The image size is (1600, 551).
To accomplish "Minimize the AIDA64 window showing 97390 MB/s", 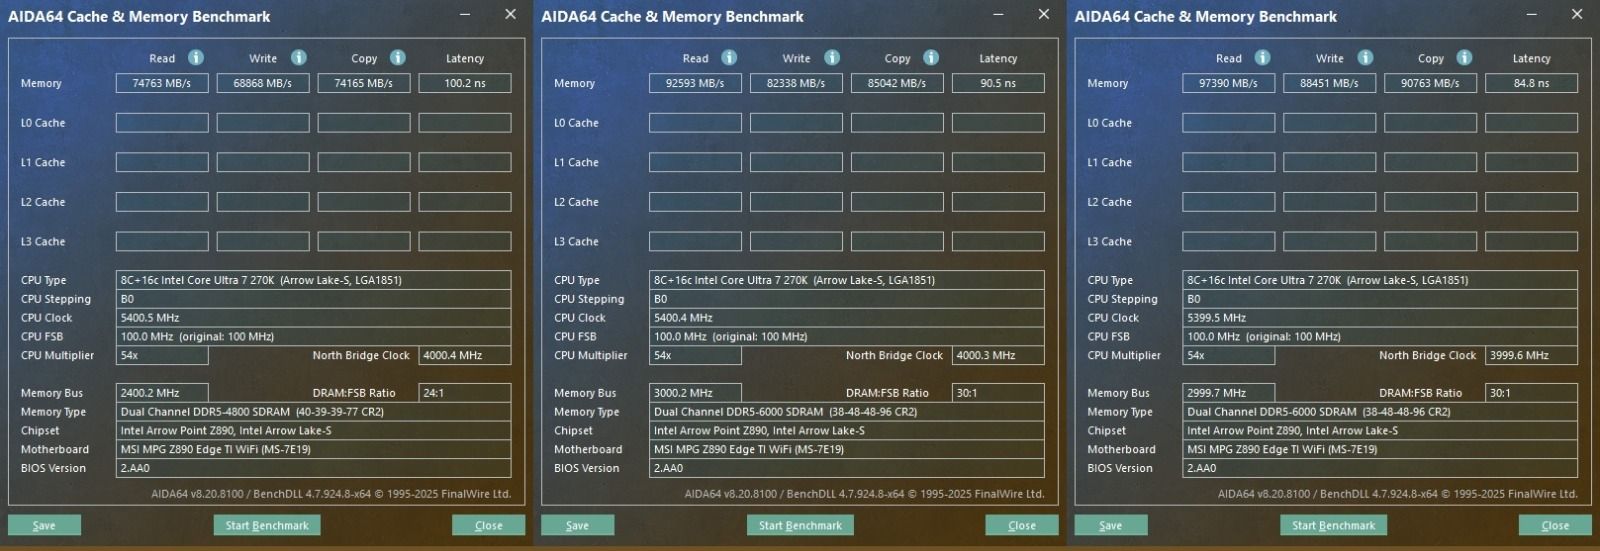I will coord(1531,15).
